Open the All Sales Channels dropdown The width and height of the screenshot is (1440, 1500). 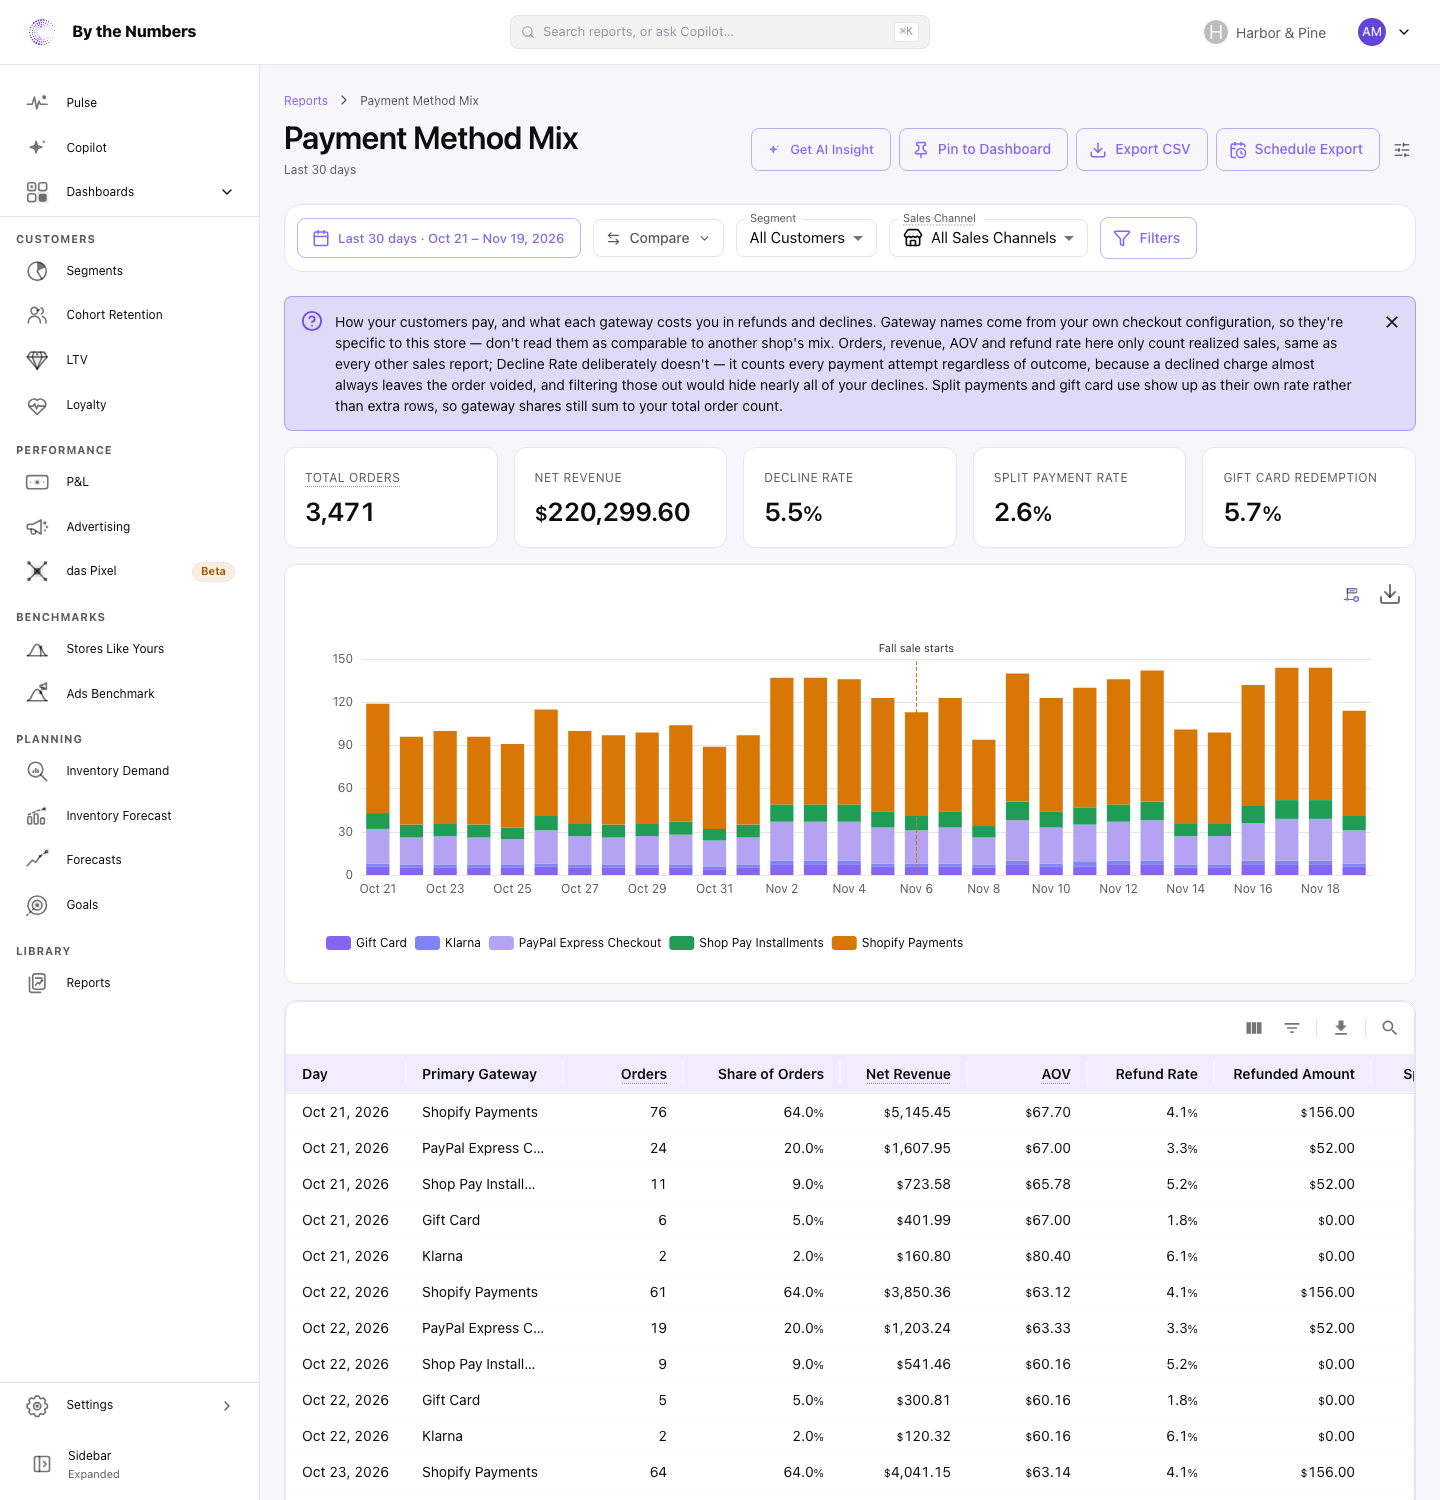coord(988,238)
